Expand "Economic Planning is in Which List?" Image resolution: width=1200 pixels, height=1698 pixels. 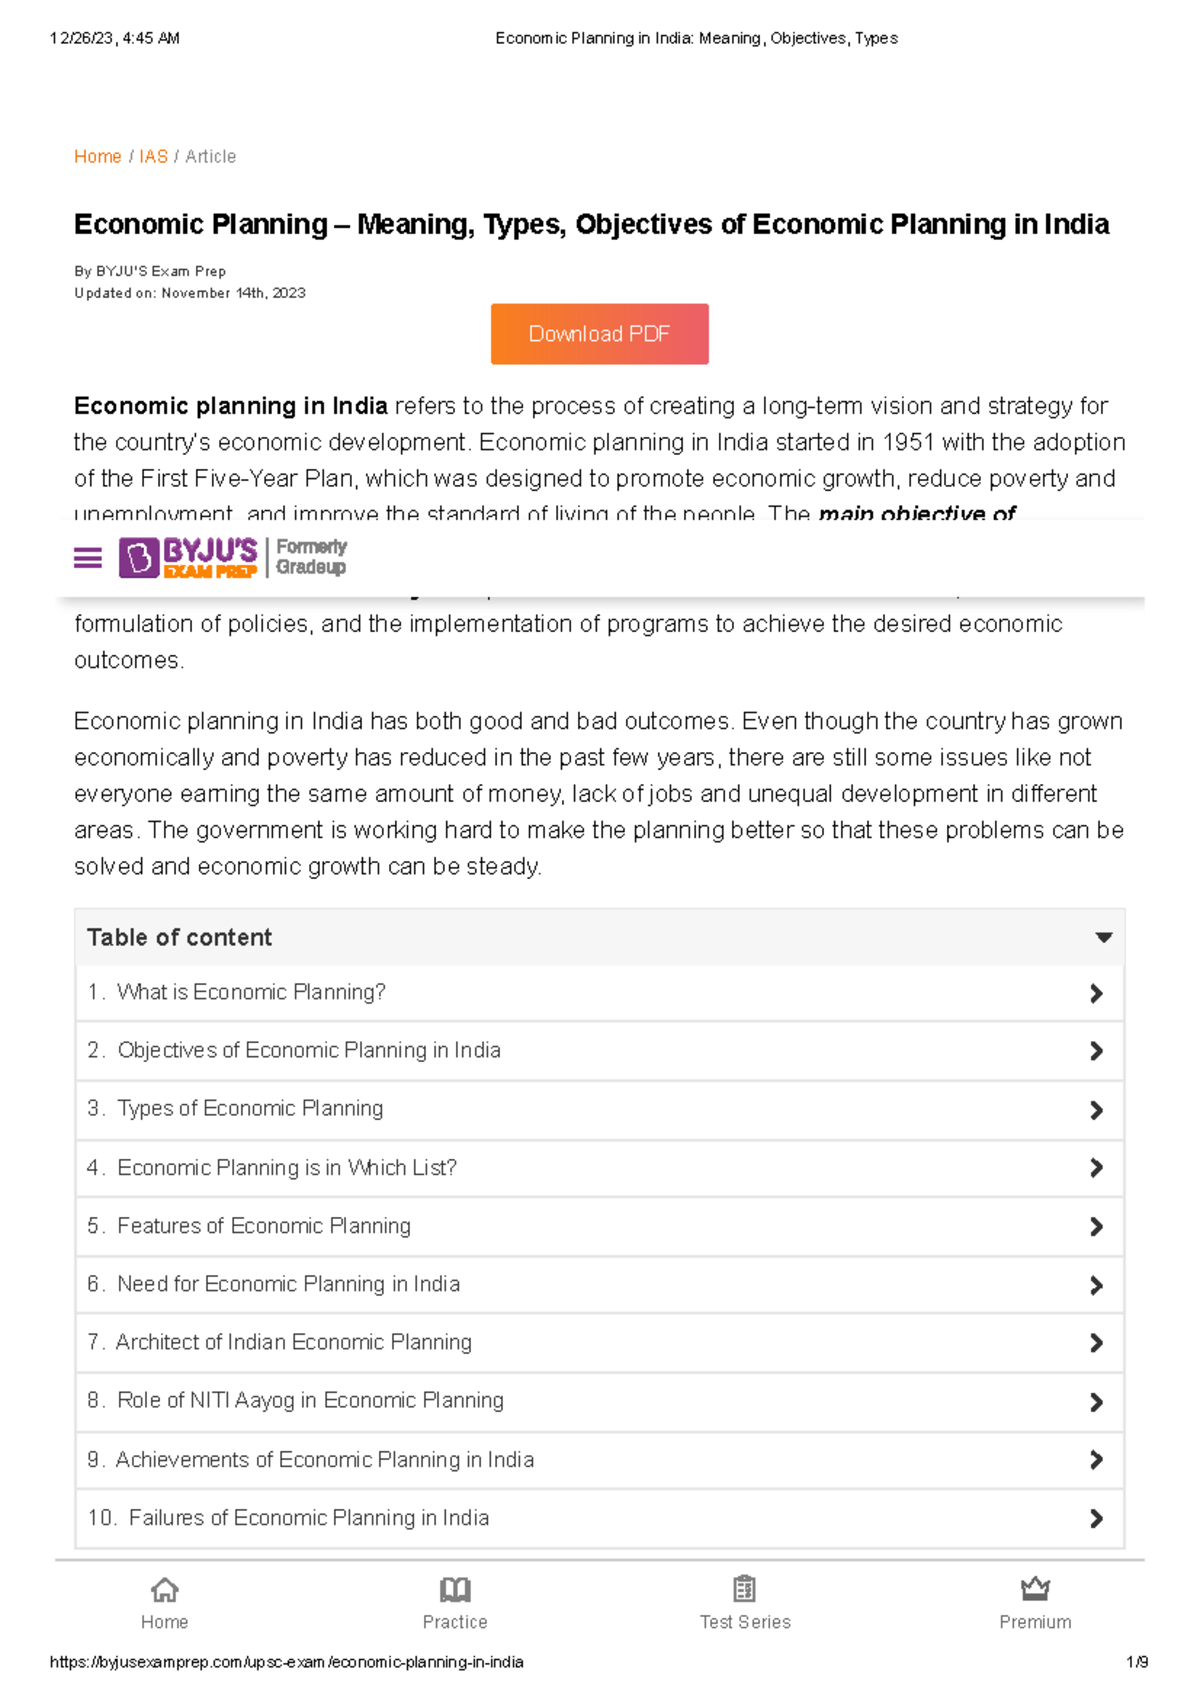1098,1168
